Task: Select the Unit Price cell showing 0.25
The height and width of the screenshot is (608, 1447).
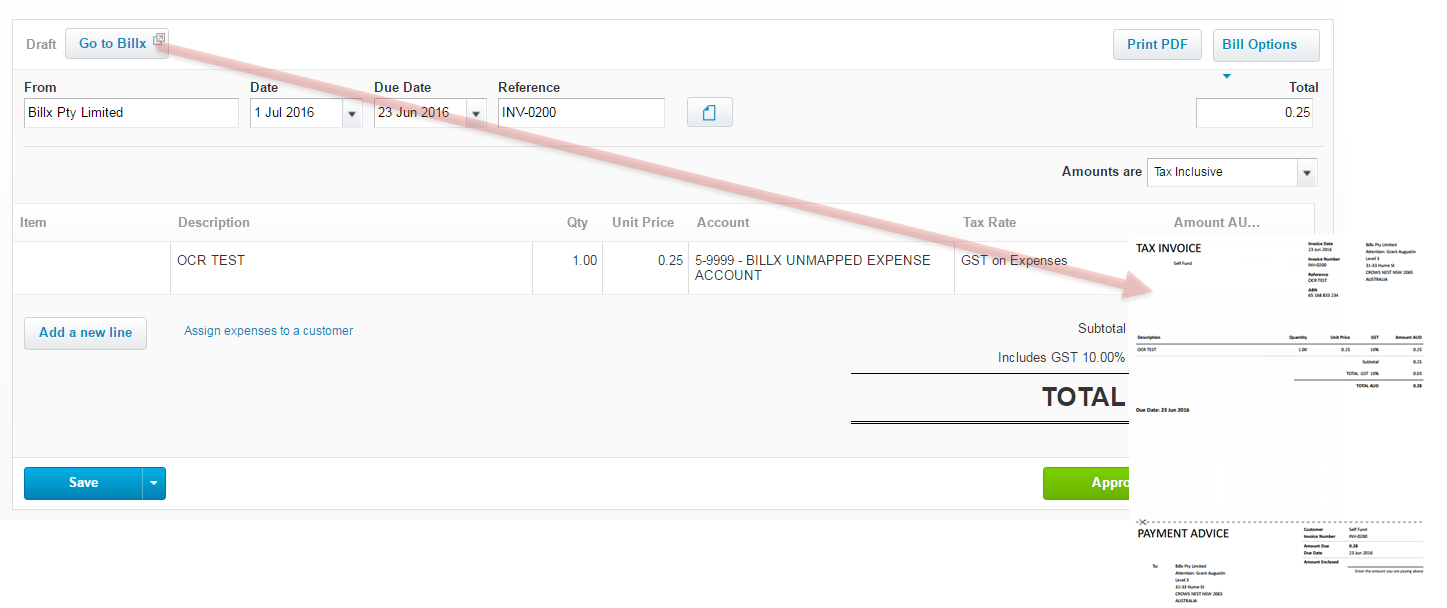Action: coord(645,268)
